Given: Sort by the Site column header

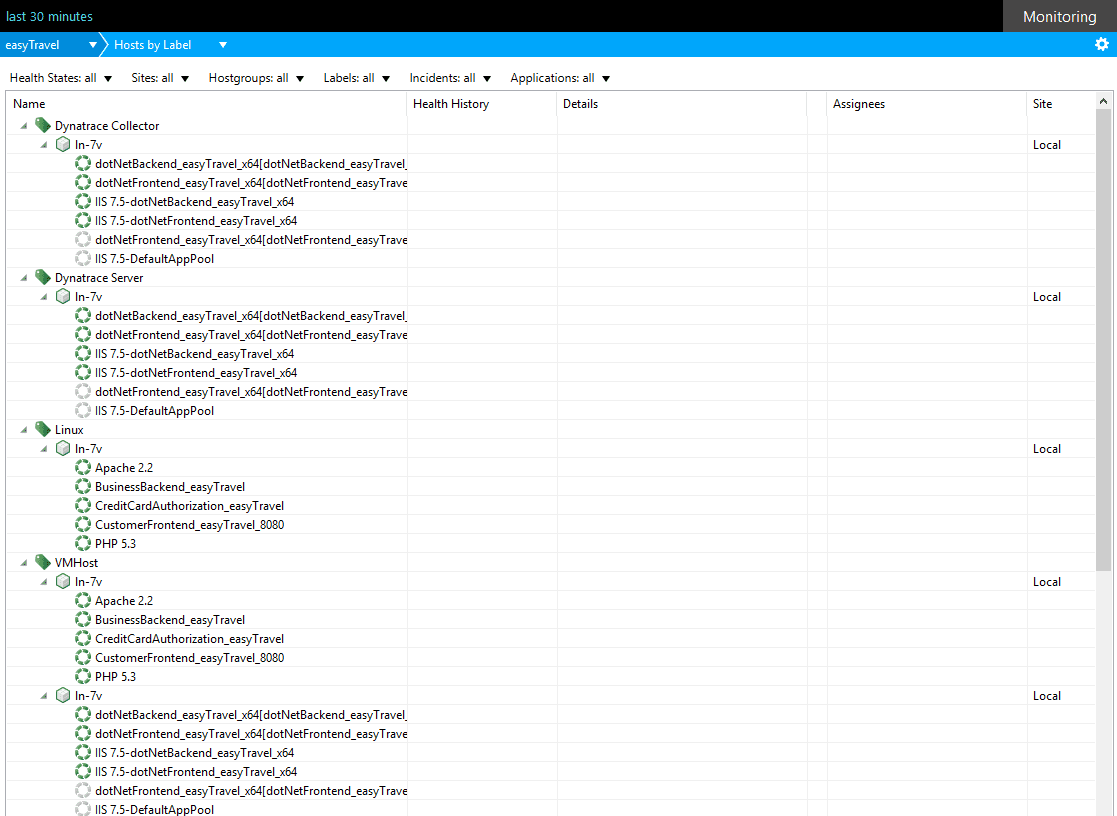Looking at the screenshot, I should click(x=1061, y=104).
